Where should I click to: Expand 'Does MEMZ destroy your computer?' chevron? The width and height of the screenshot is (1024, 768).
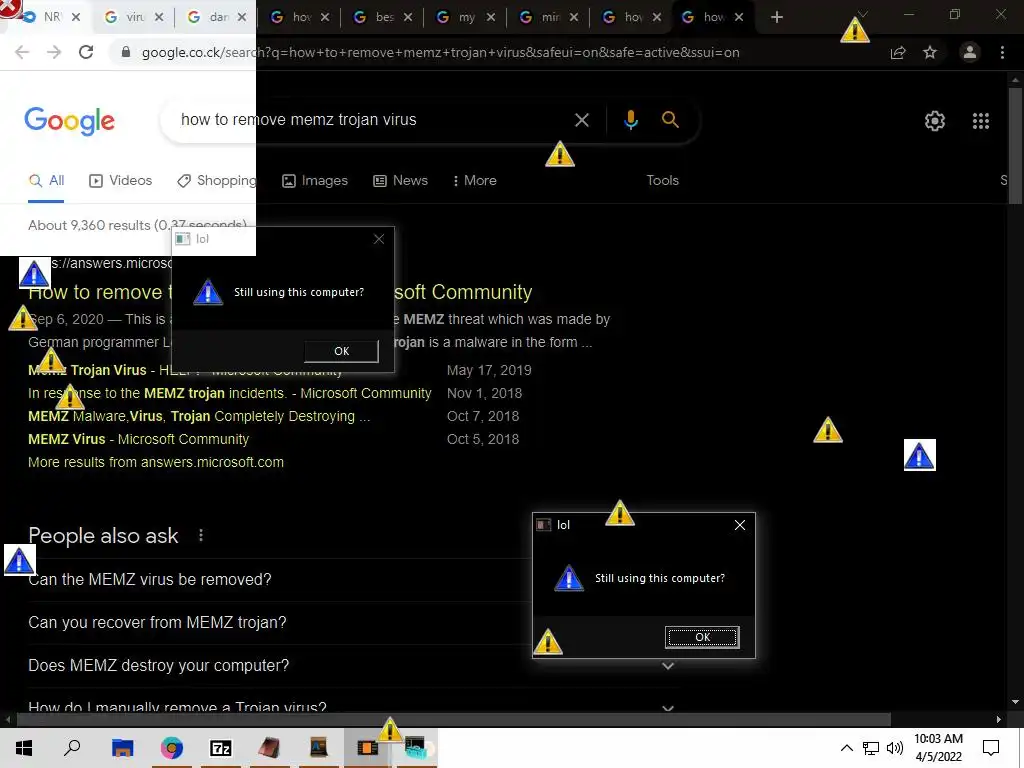click(667, 666)
